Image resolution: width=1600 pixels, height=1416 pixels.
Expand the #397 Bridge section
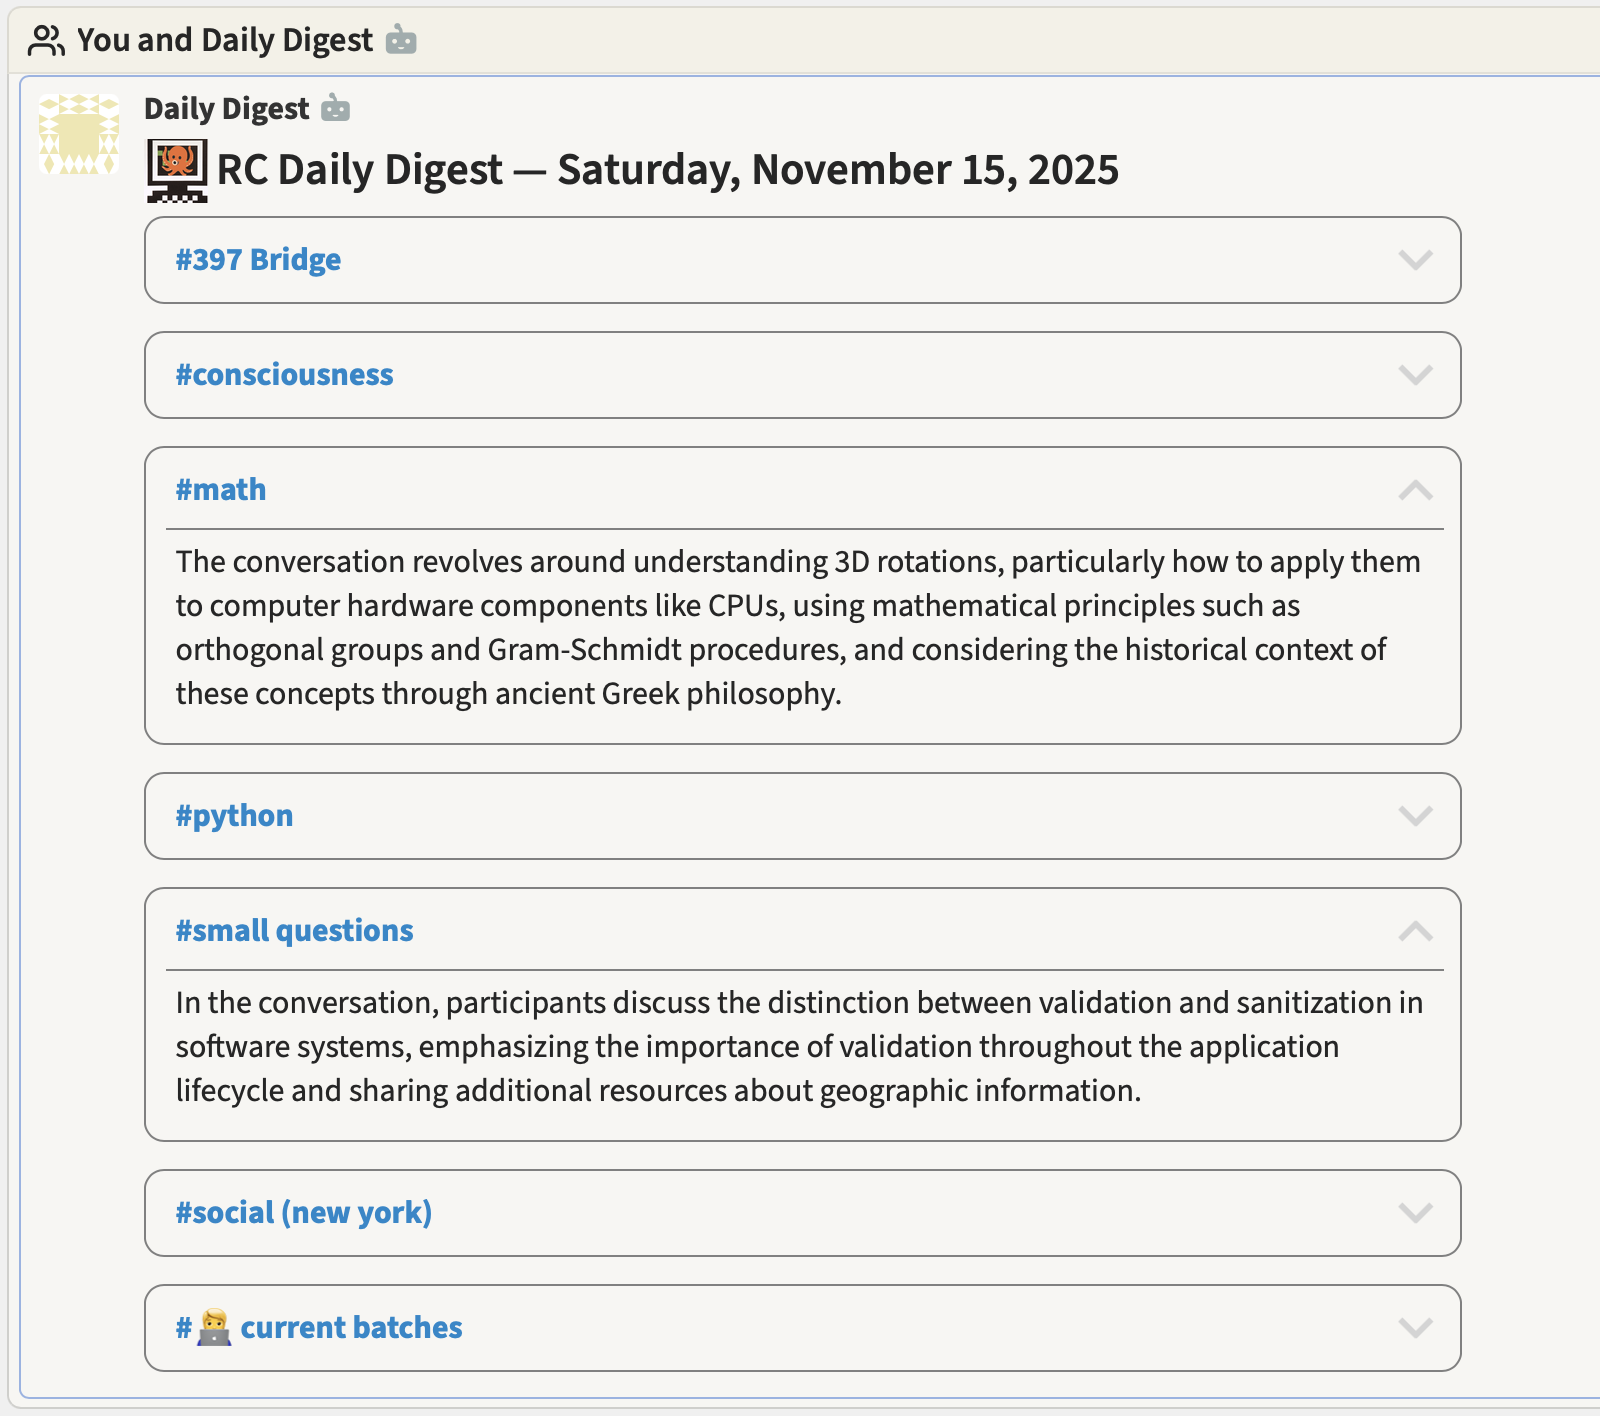(x=1415, y=260)
